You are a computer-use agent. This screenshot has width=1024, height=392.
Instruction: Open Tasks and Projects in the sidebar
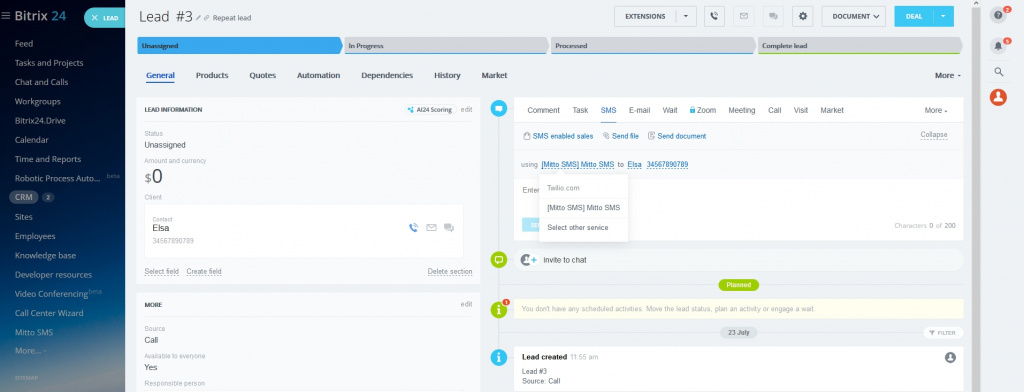click(x=49, y=63)
